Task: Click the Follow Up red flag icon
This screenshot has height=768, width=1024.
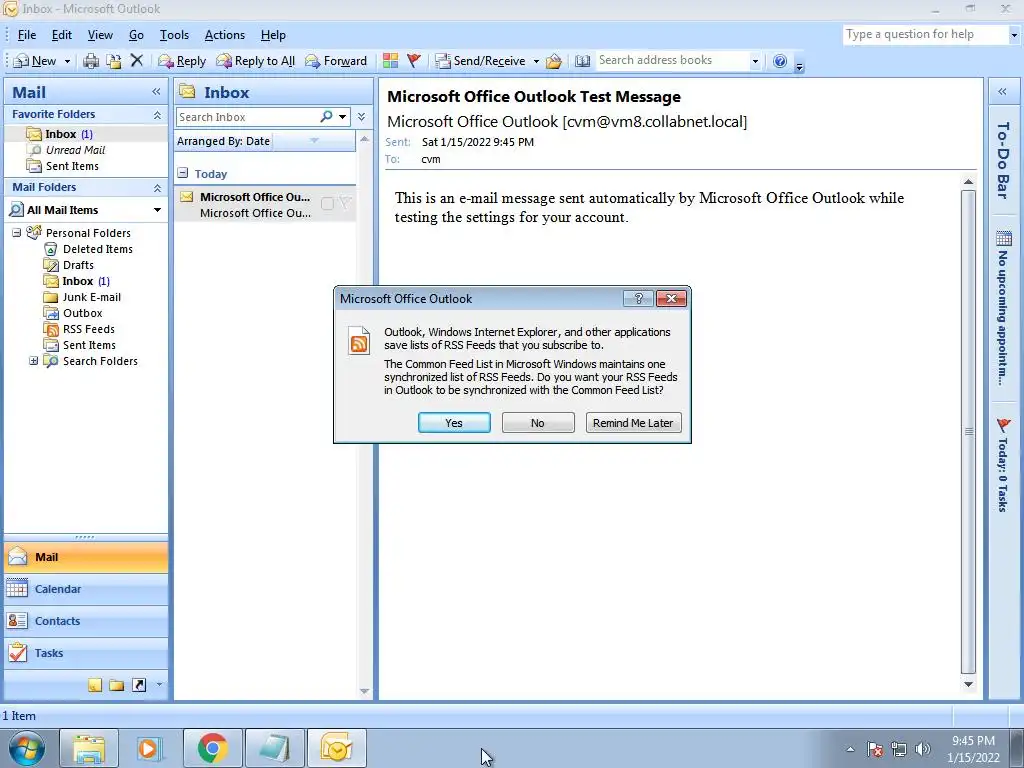Action: (413, 61)
